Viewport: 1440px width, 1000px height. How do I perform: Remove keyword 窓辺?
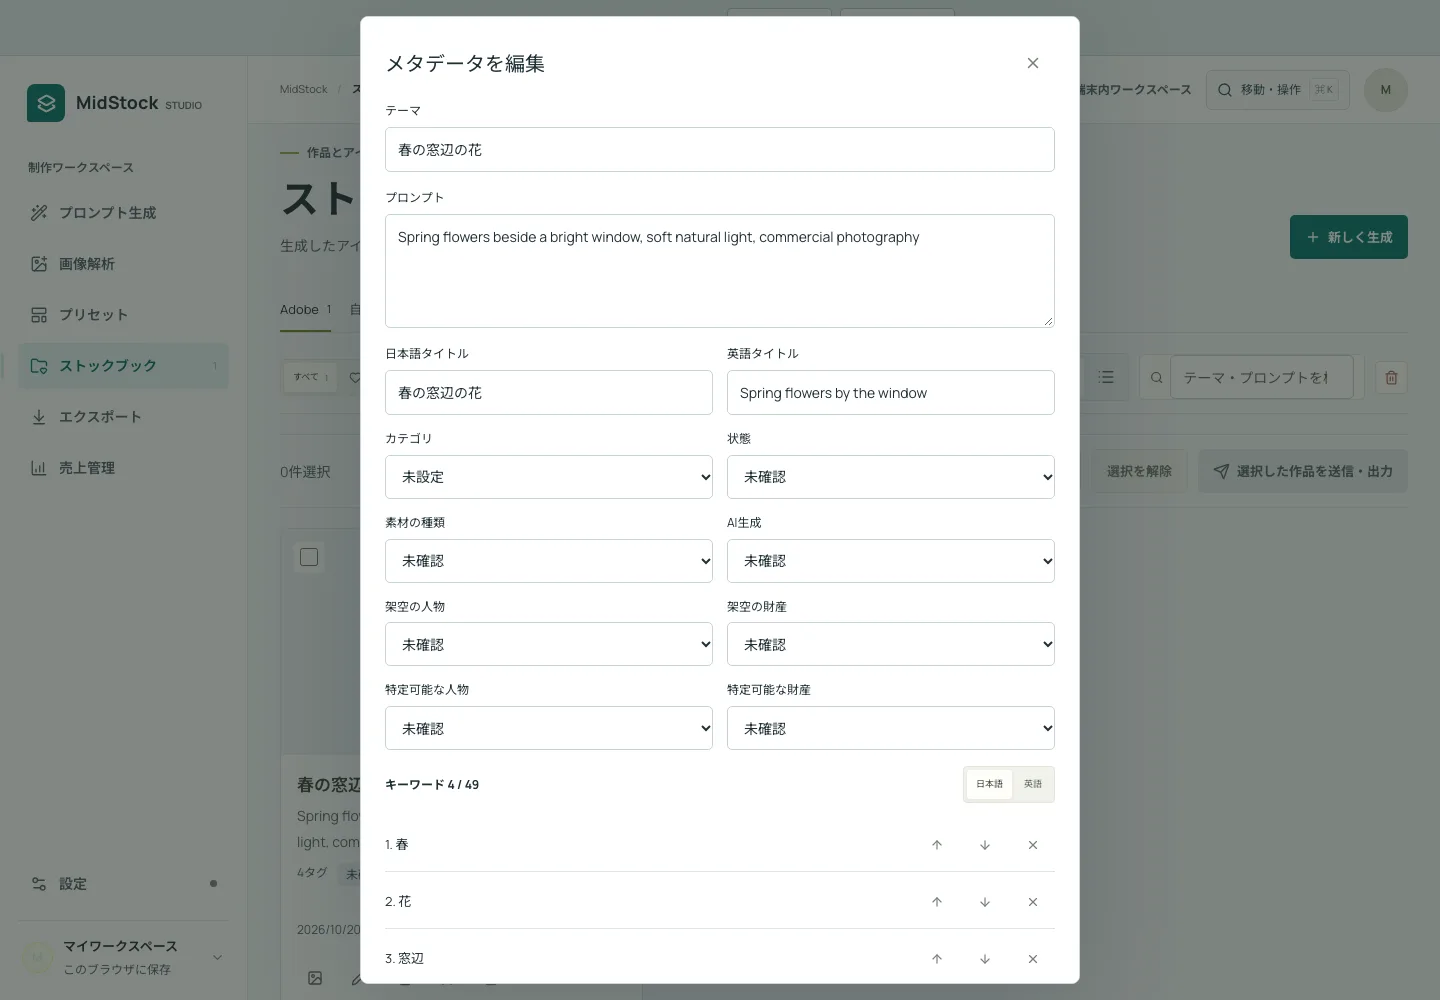(x=1033, y=959)
